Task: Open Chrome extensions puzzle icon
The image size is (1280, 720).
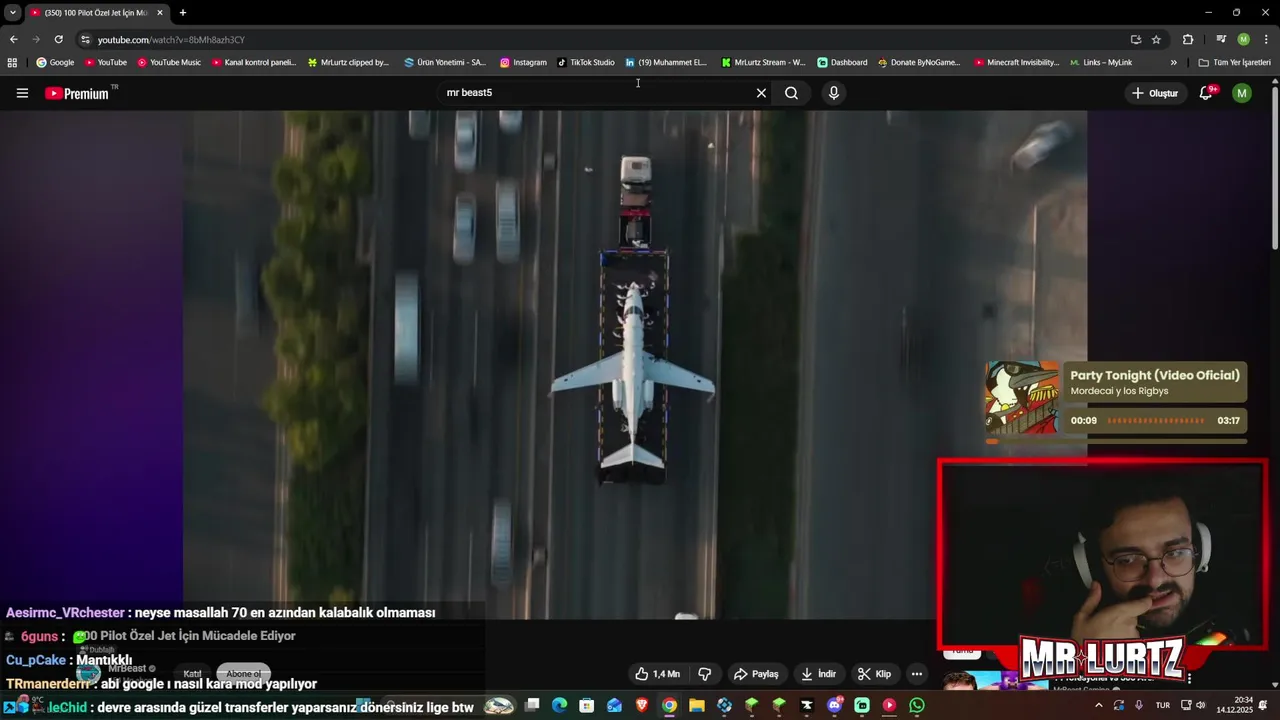Action: 1188,39
